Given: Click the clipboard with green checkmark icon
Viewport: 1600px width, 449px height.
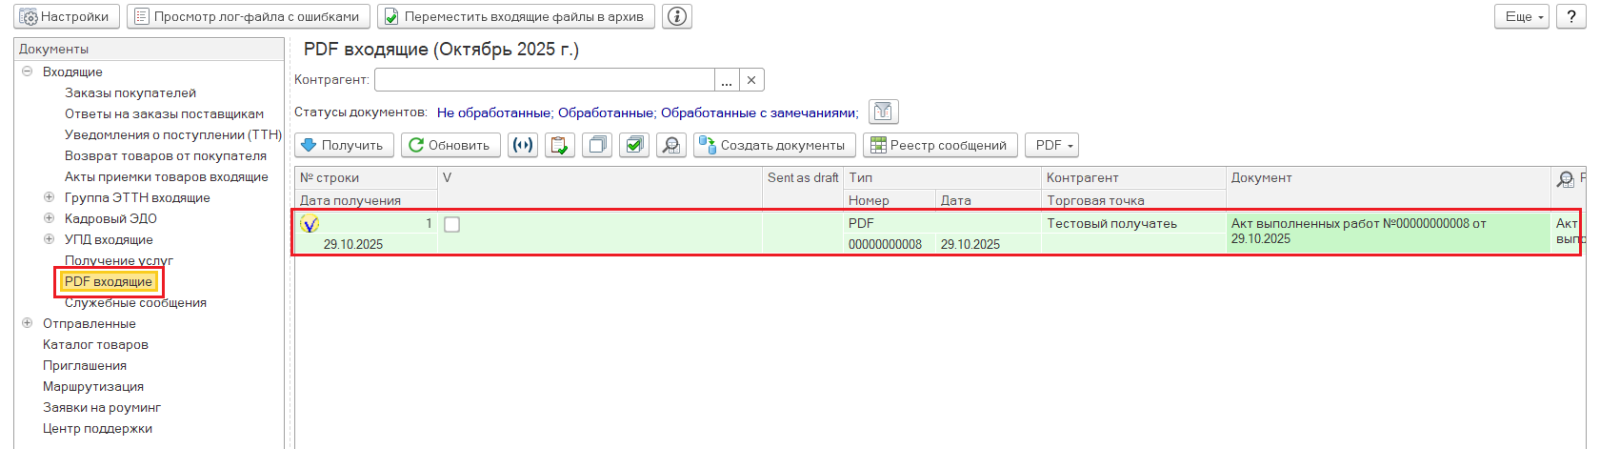Looking at the screenshot, I should pyautogui.click(x=560, y=145).
